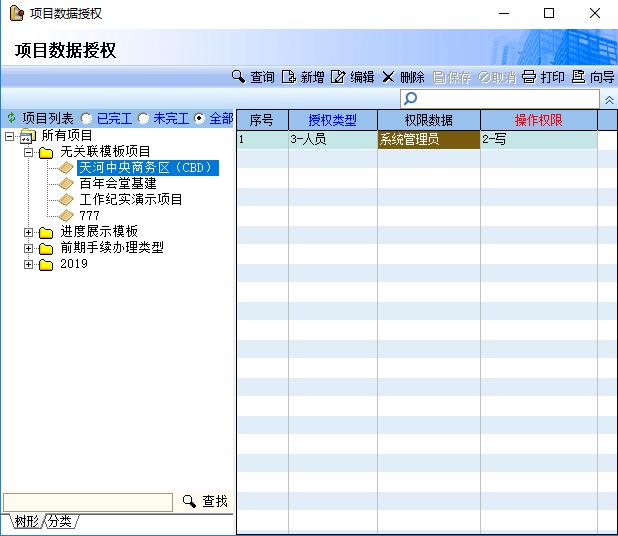The image size is (618, 536).
Task: Click the magnifier icon in search box
Action: [410, 99]
